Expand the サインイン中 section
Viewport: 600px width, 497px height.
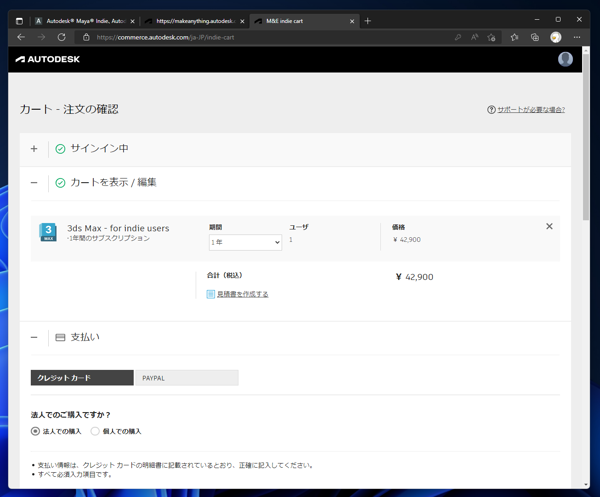(34, 149)
